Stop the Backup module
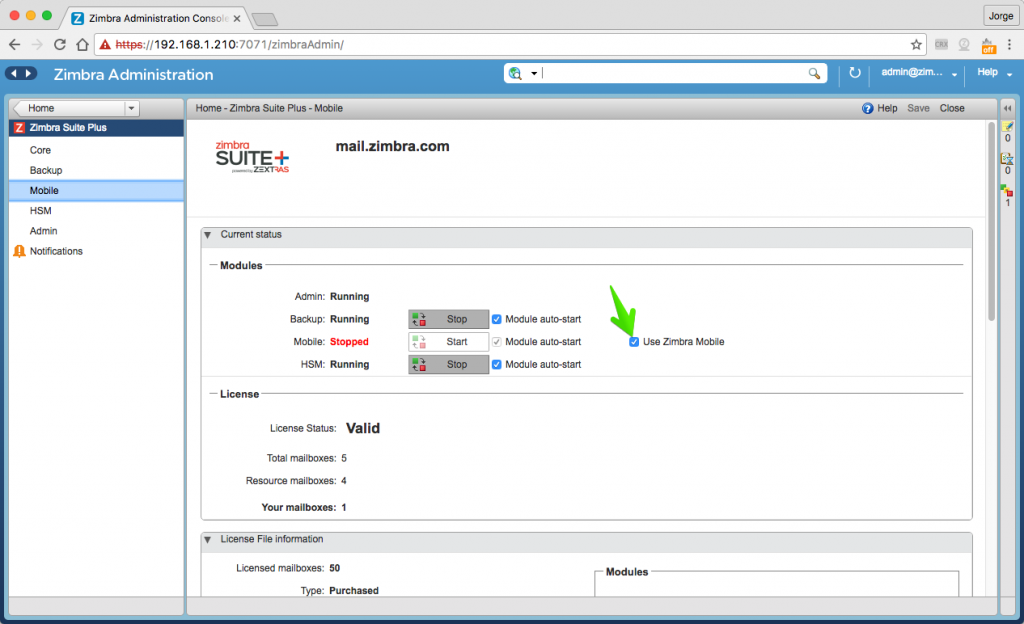 pyautogui.click(x=449, y=319)
